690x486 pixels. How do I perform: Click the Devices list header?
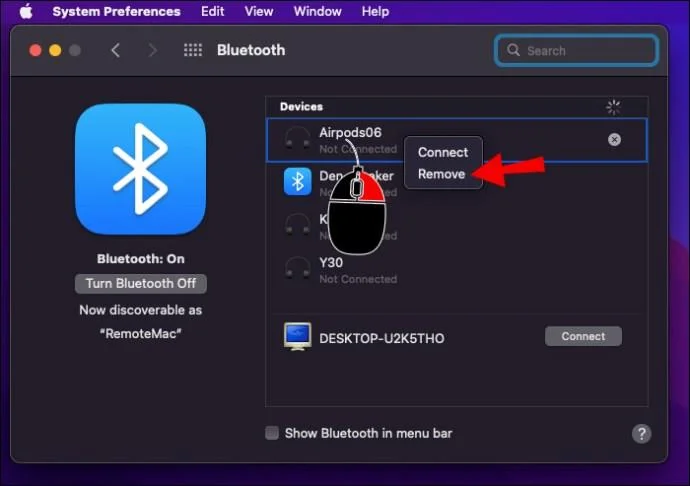coord(301,107)
